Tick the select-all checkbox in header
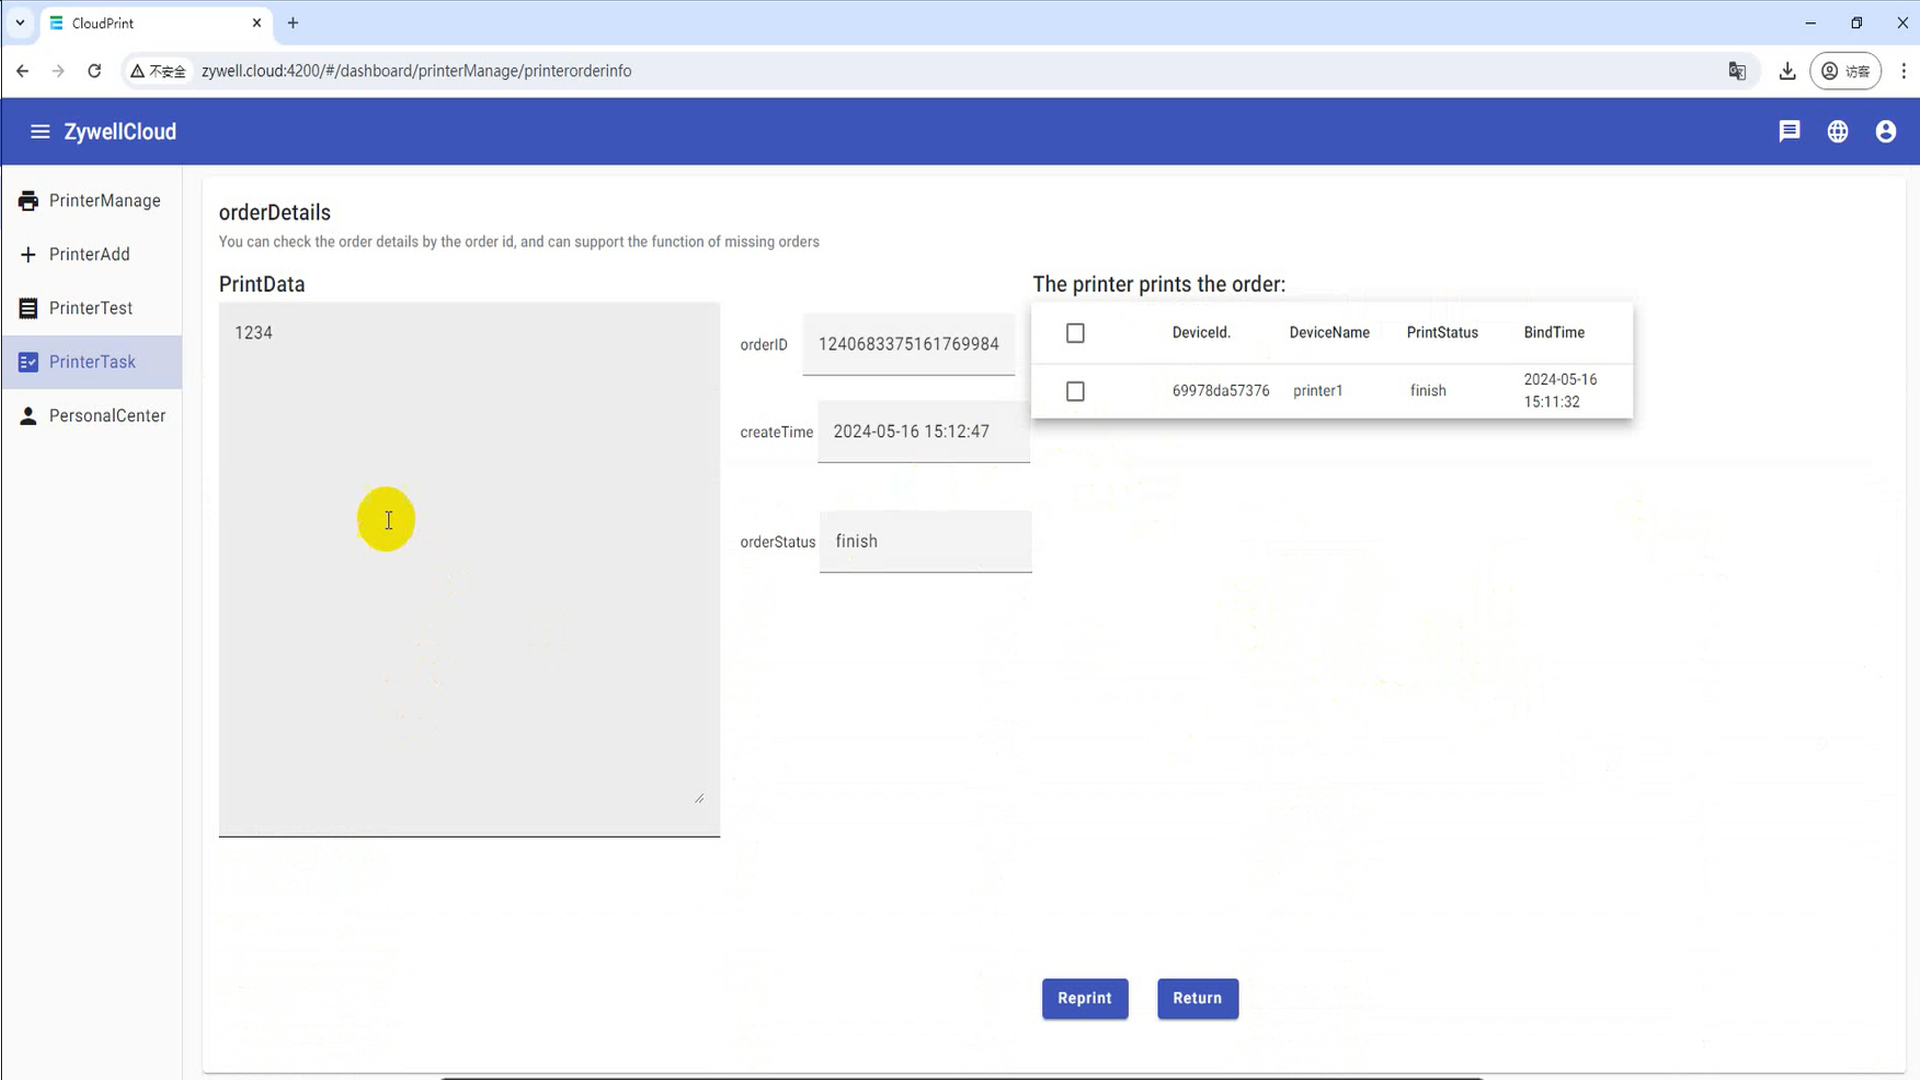Screen dimensions: 1920x1080 click(x=1075, y=333)
